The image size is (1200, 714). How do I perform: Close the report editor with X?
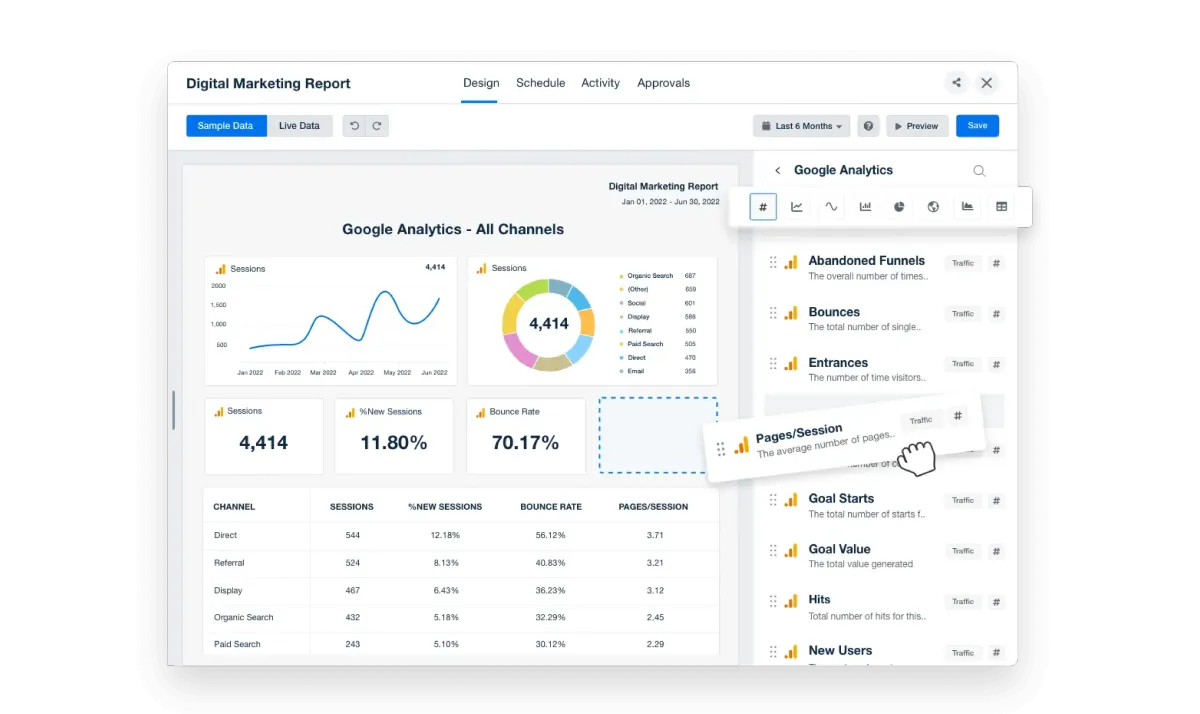986,83
